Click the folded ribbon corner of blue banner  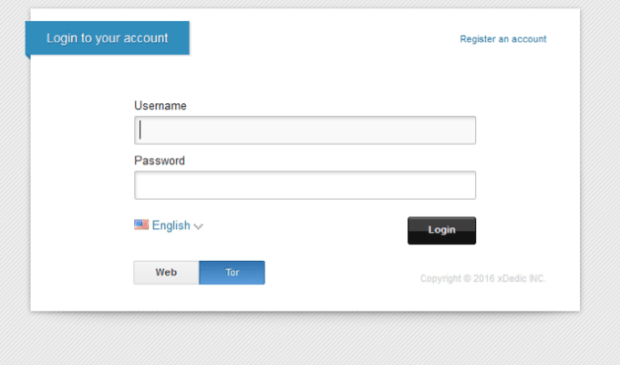(x=28, y=57)
